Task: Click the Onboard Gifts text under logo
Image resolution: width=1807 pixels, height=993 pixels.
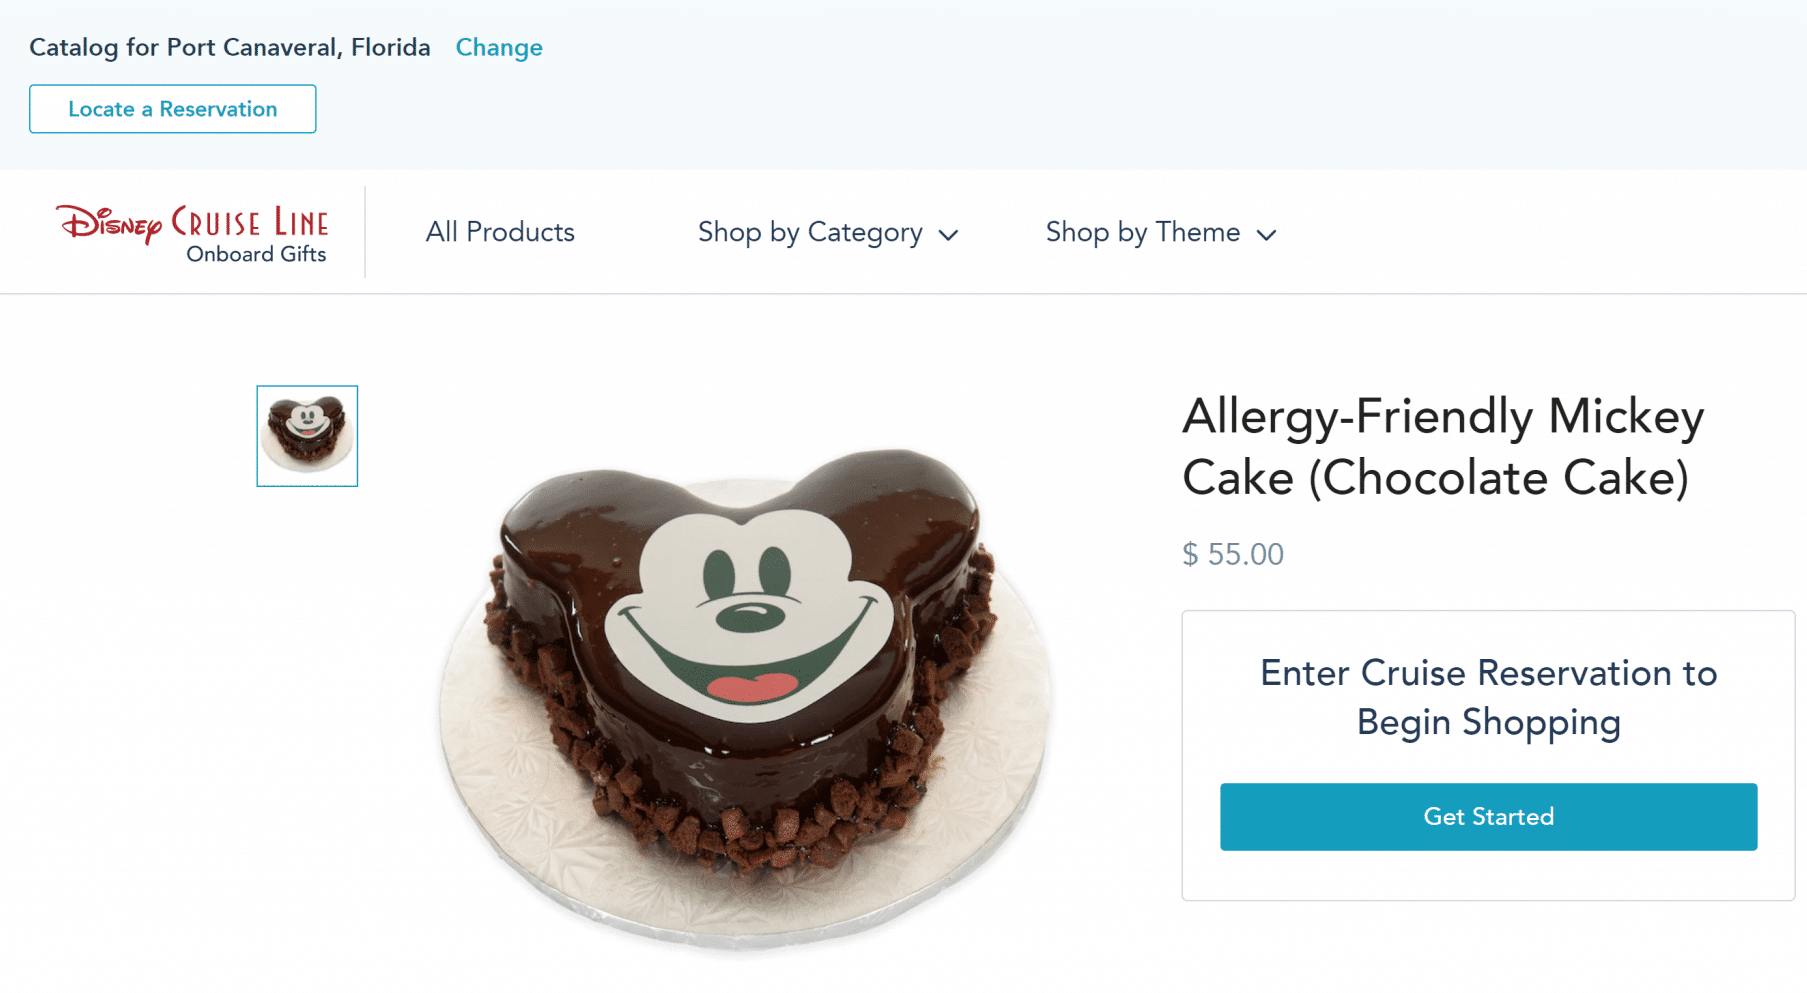Action: point(256,254)
